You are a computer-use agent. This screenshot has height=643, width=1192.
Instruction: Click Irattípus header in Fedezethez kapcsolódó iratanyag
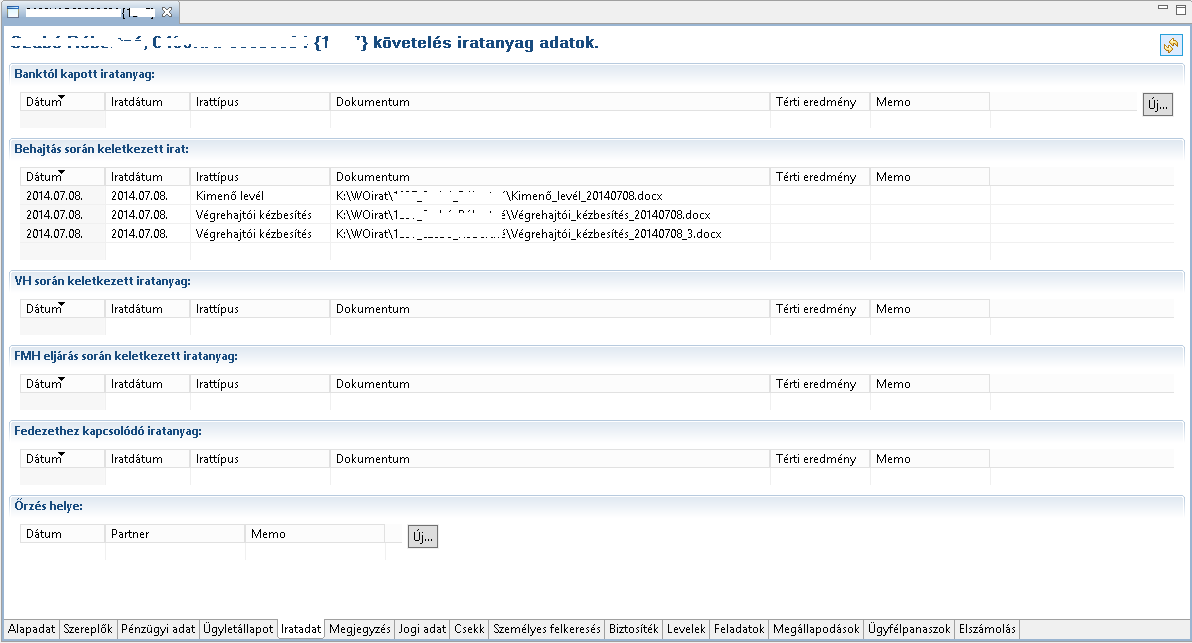[218, 460]
